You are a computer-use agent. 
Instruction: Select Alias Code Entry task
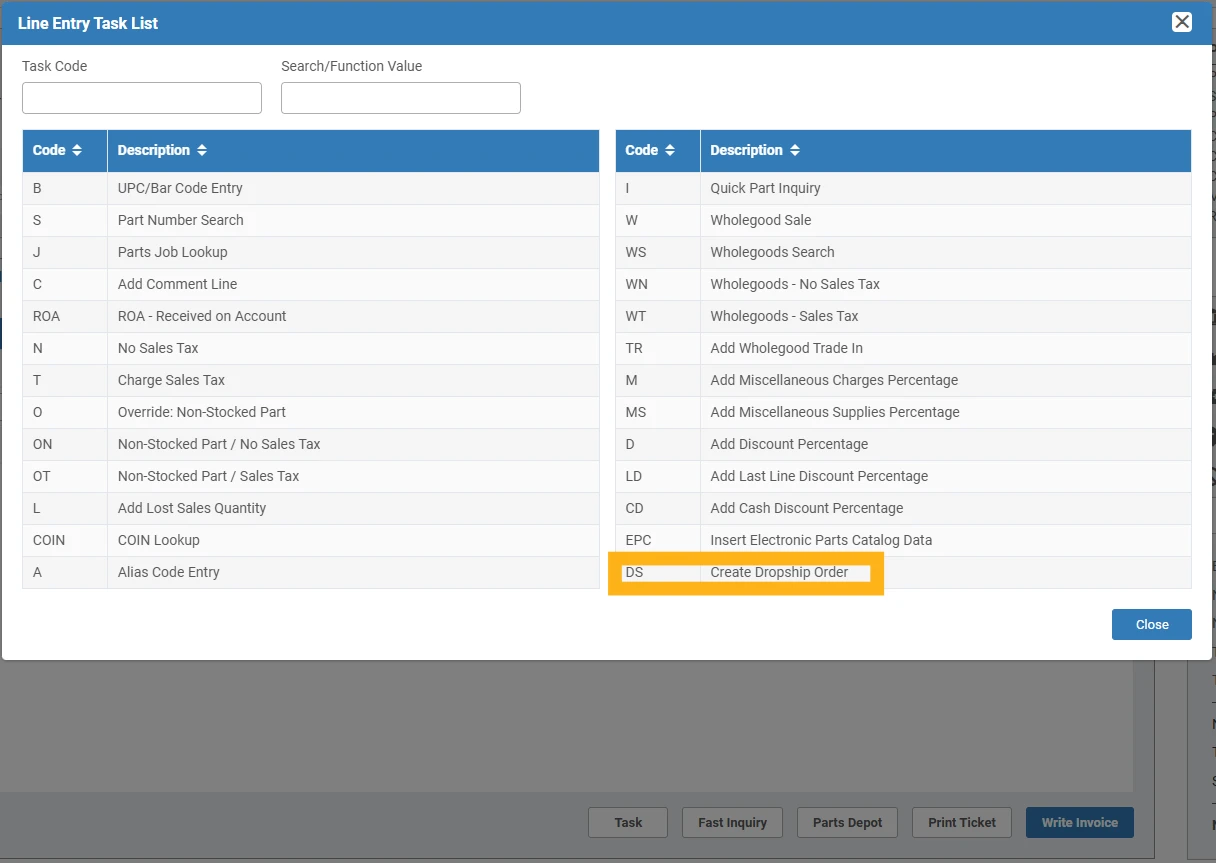[311, 572]
